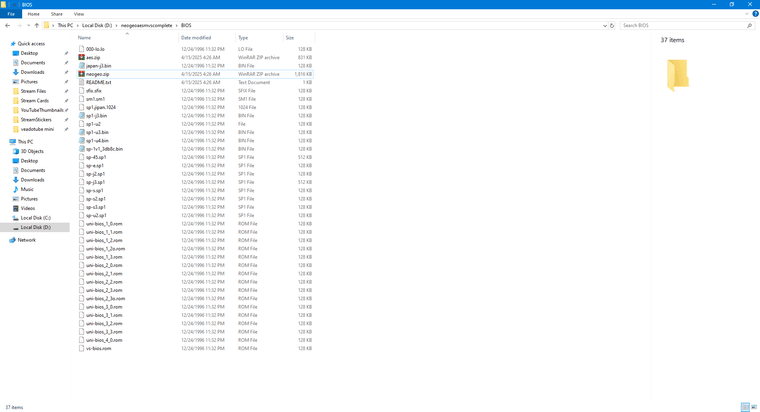The height and width of the screenshot is (412, 760).
Task: Select the README.txt text document
Action: coord(98,82)
